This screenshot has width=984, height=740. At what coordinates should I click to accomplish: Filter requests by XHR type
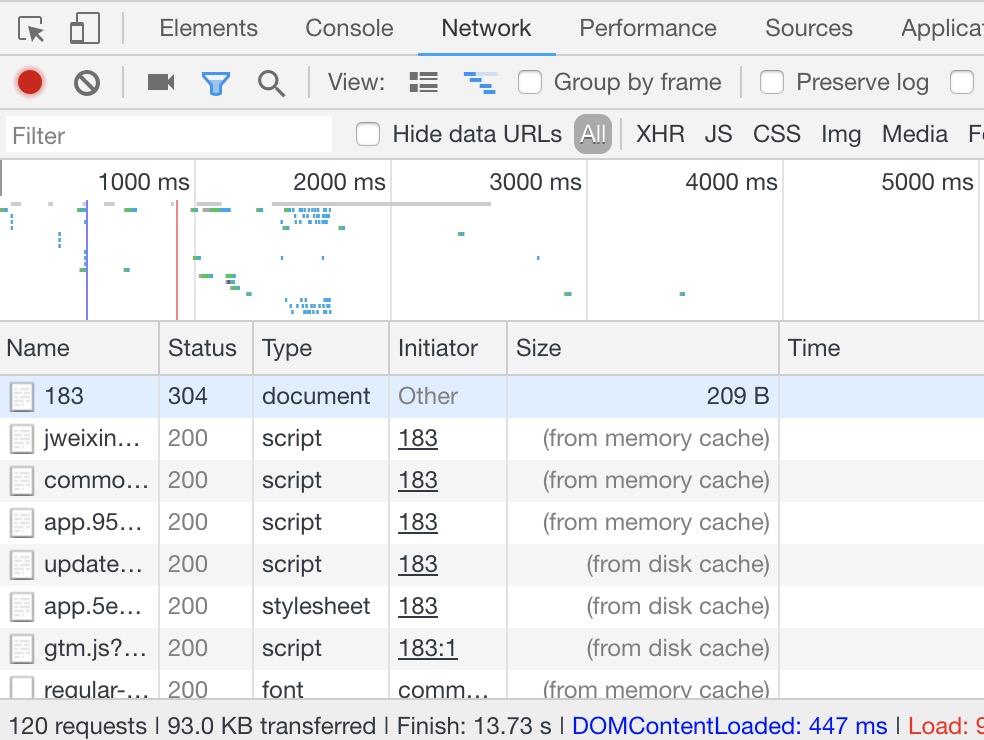660,134
